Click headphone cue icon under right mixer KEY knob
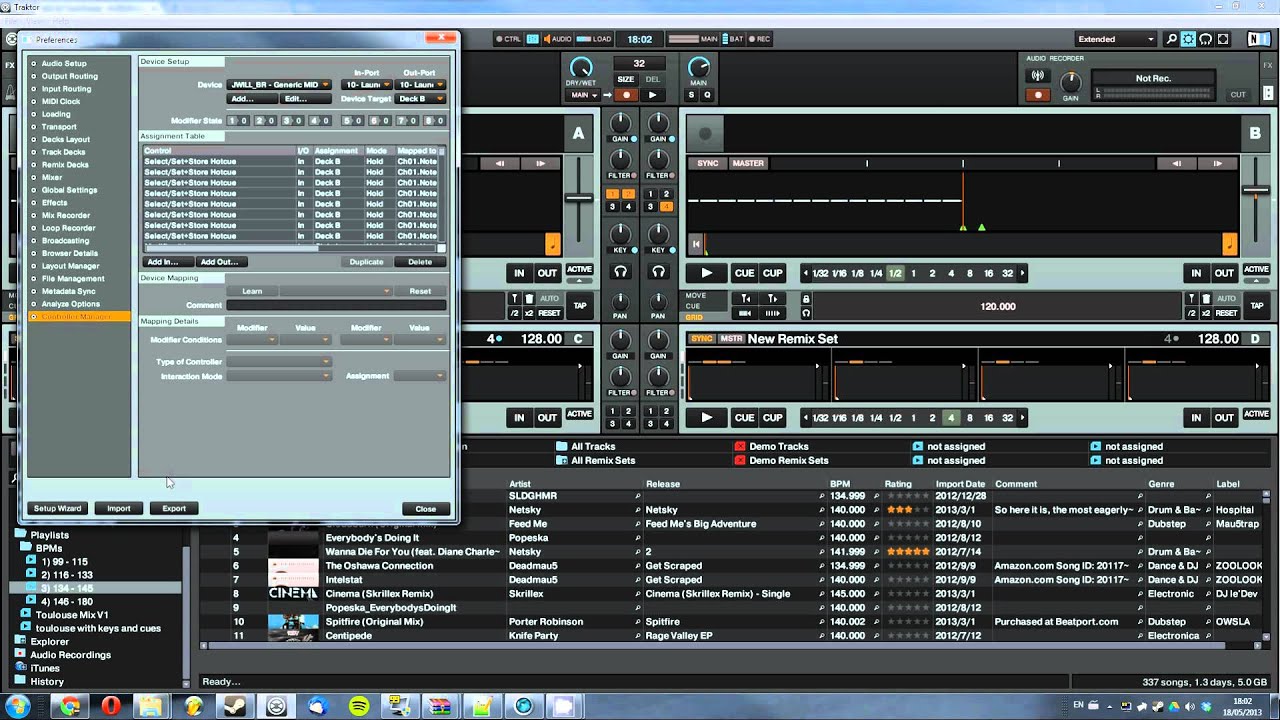1280x720 pixels. point(658,272)
